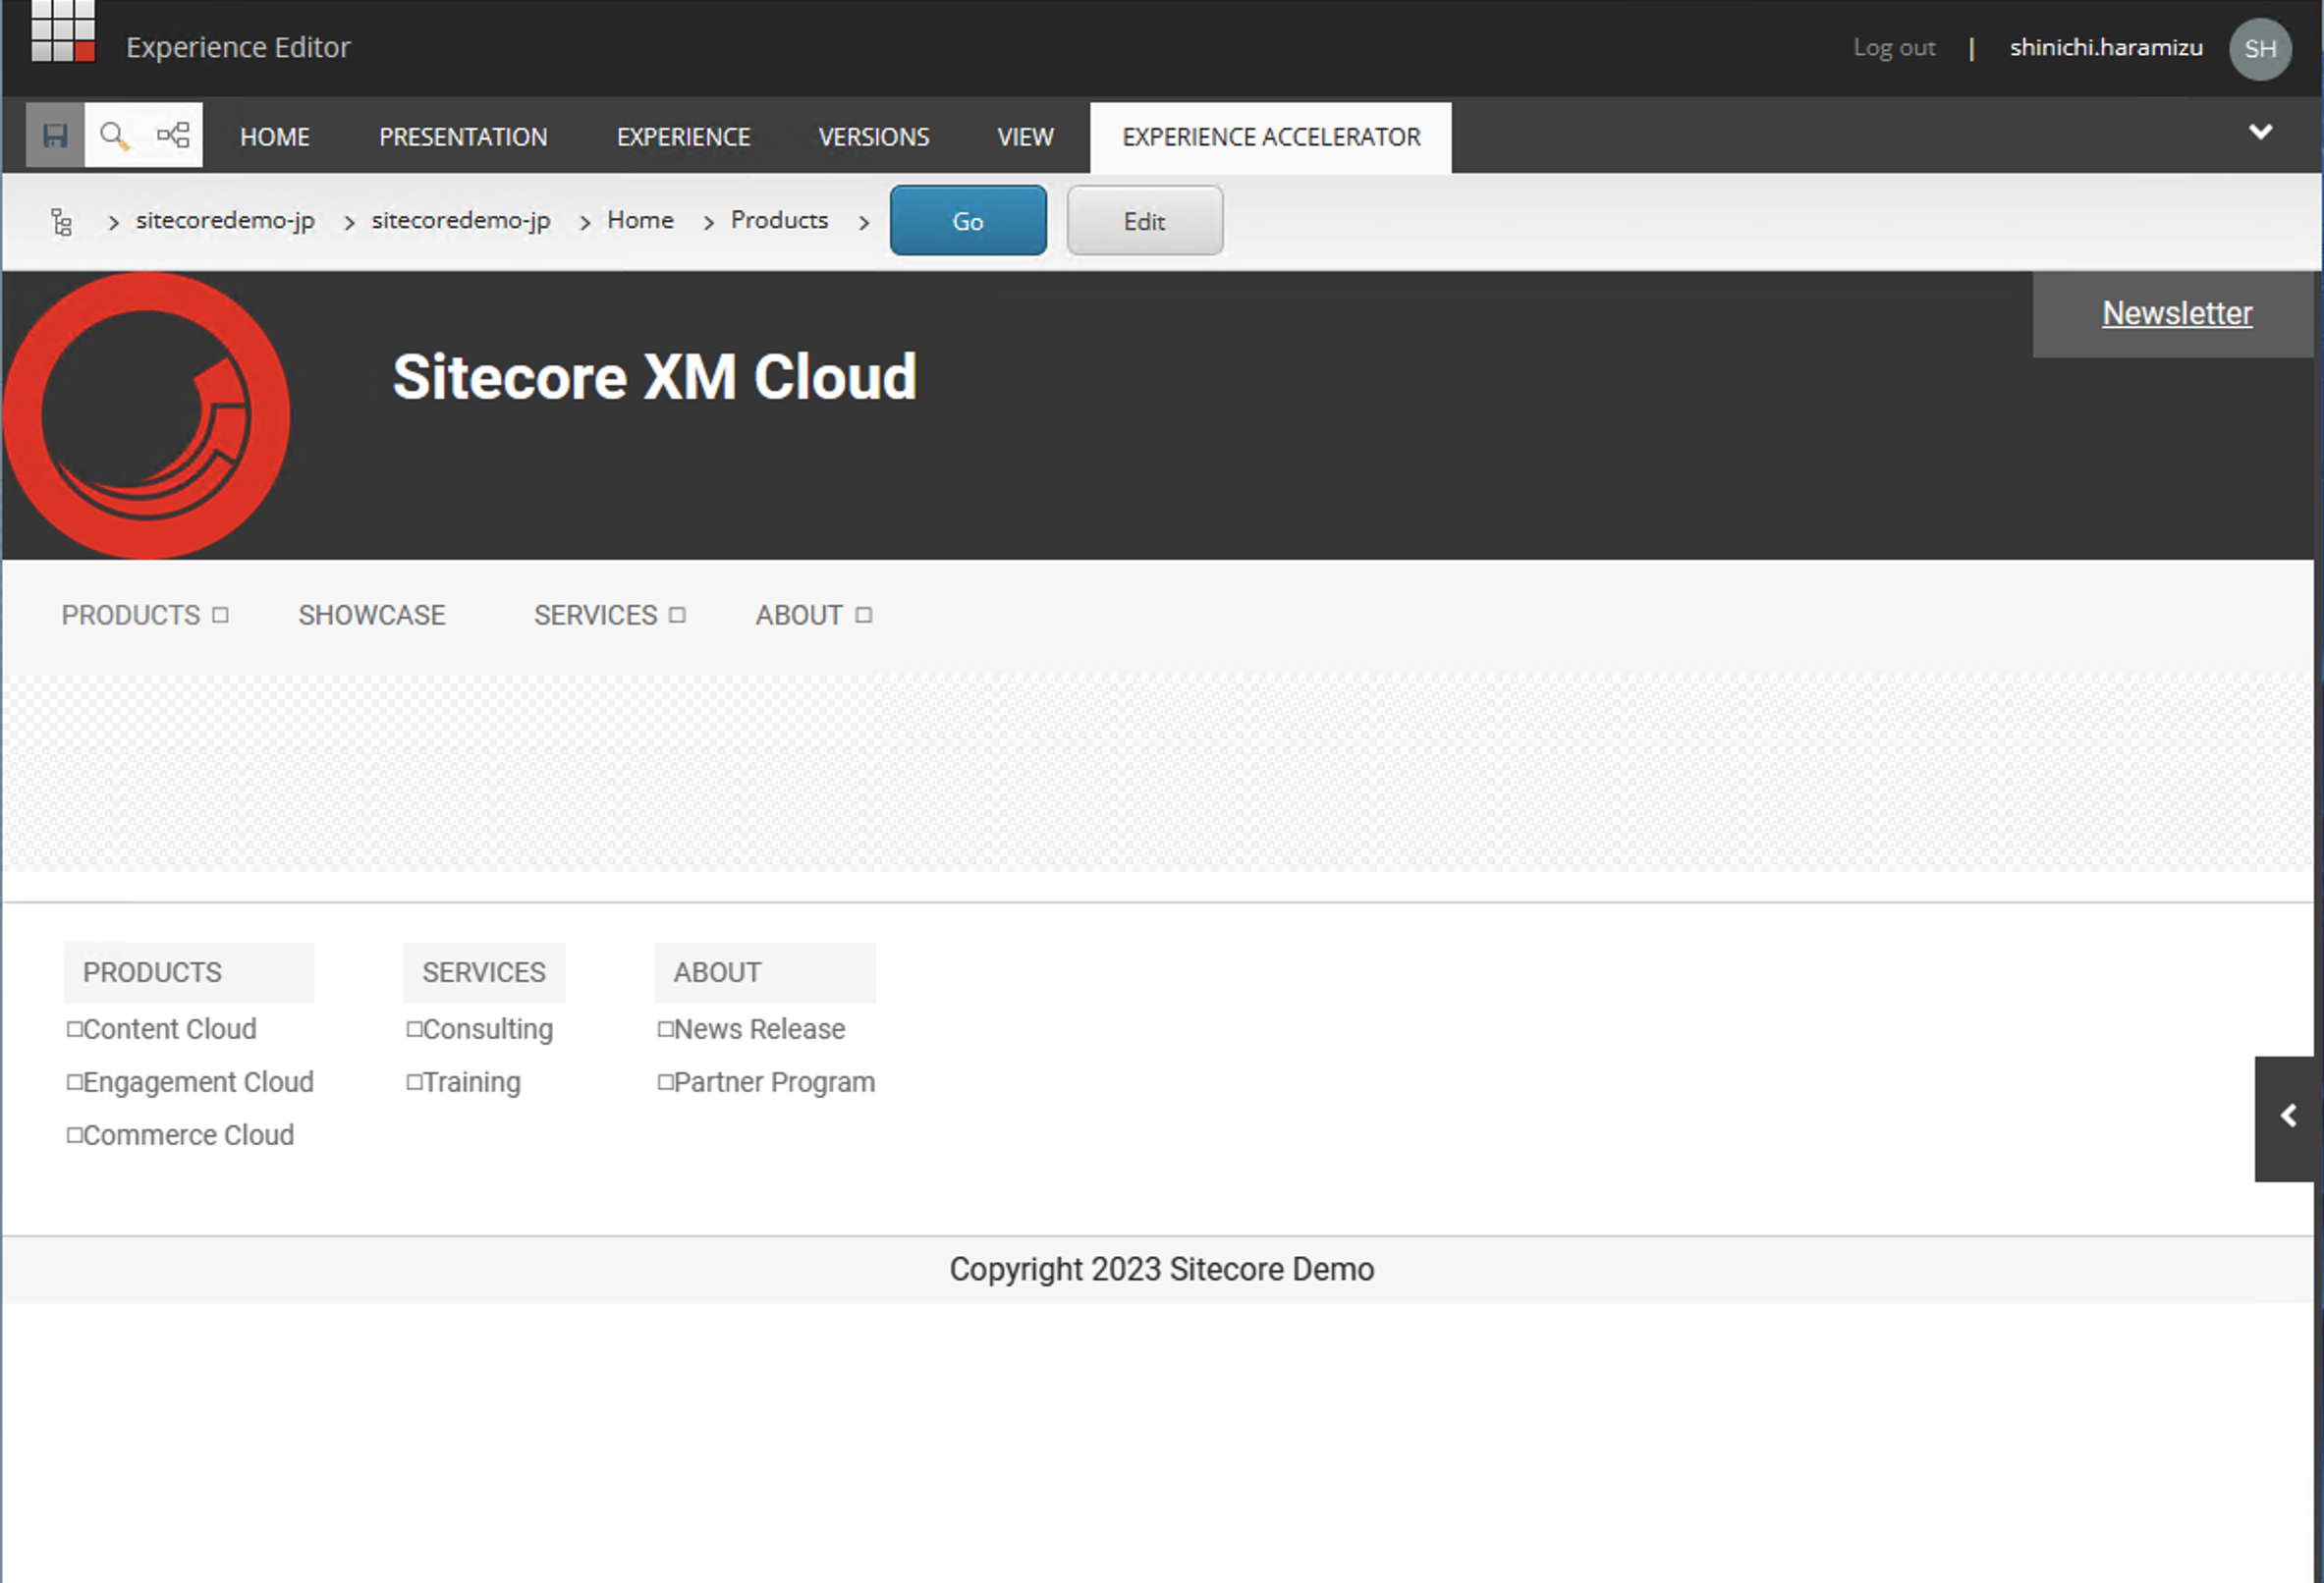Viewport: 2324px width, 1583px height.
Task: Click the empty main content placeholder
Action: click(1160, 773)
